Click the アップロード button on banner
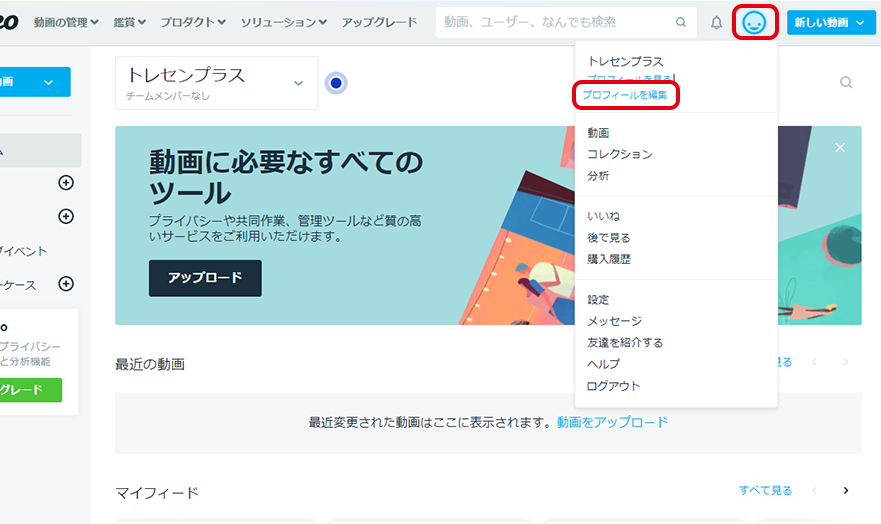 pos(205,278)
